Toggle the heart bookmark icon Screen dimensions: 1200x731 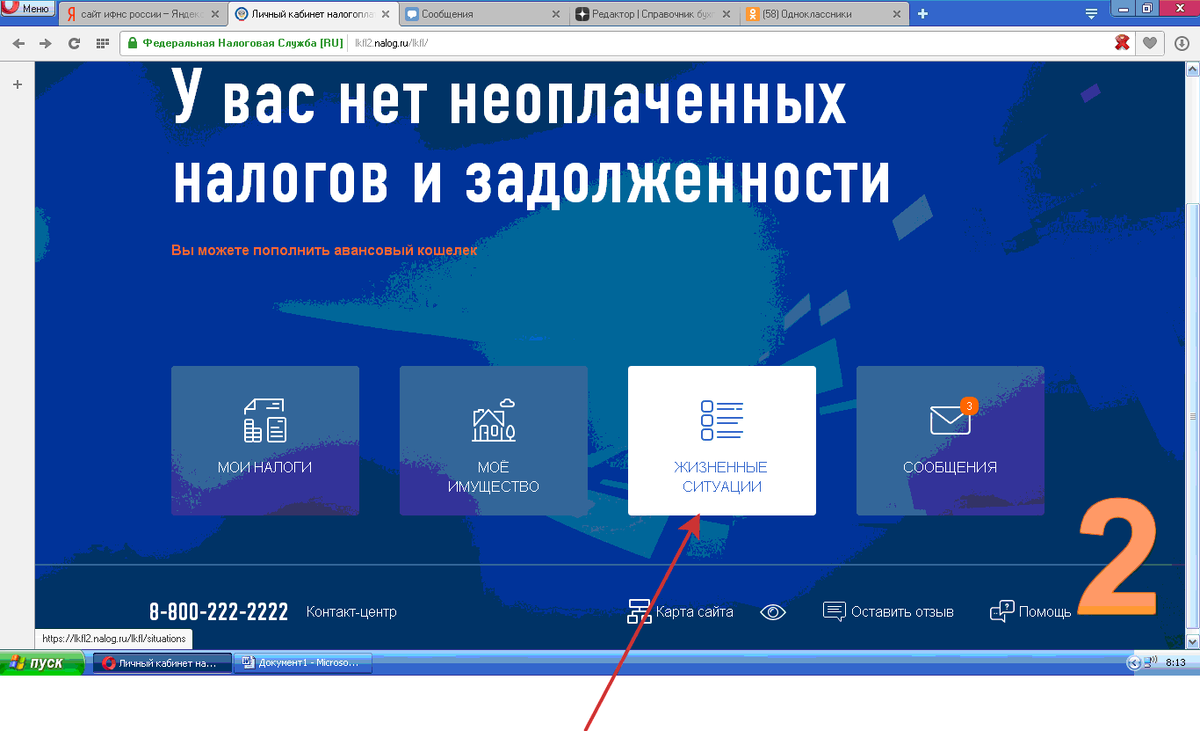(x=1150, y=43)
